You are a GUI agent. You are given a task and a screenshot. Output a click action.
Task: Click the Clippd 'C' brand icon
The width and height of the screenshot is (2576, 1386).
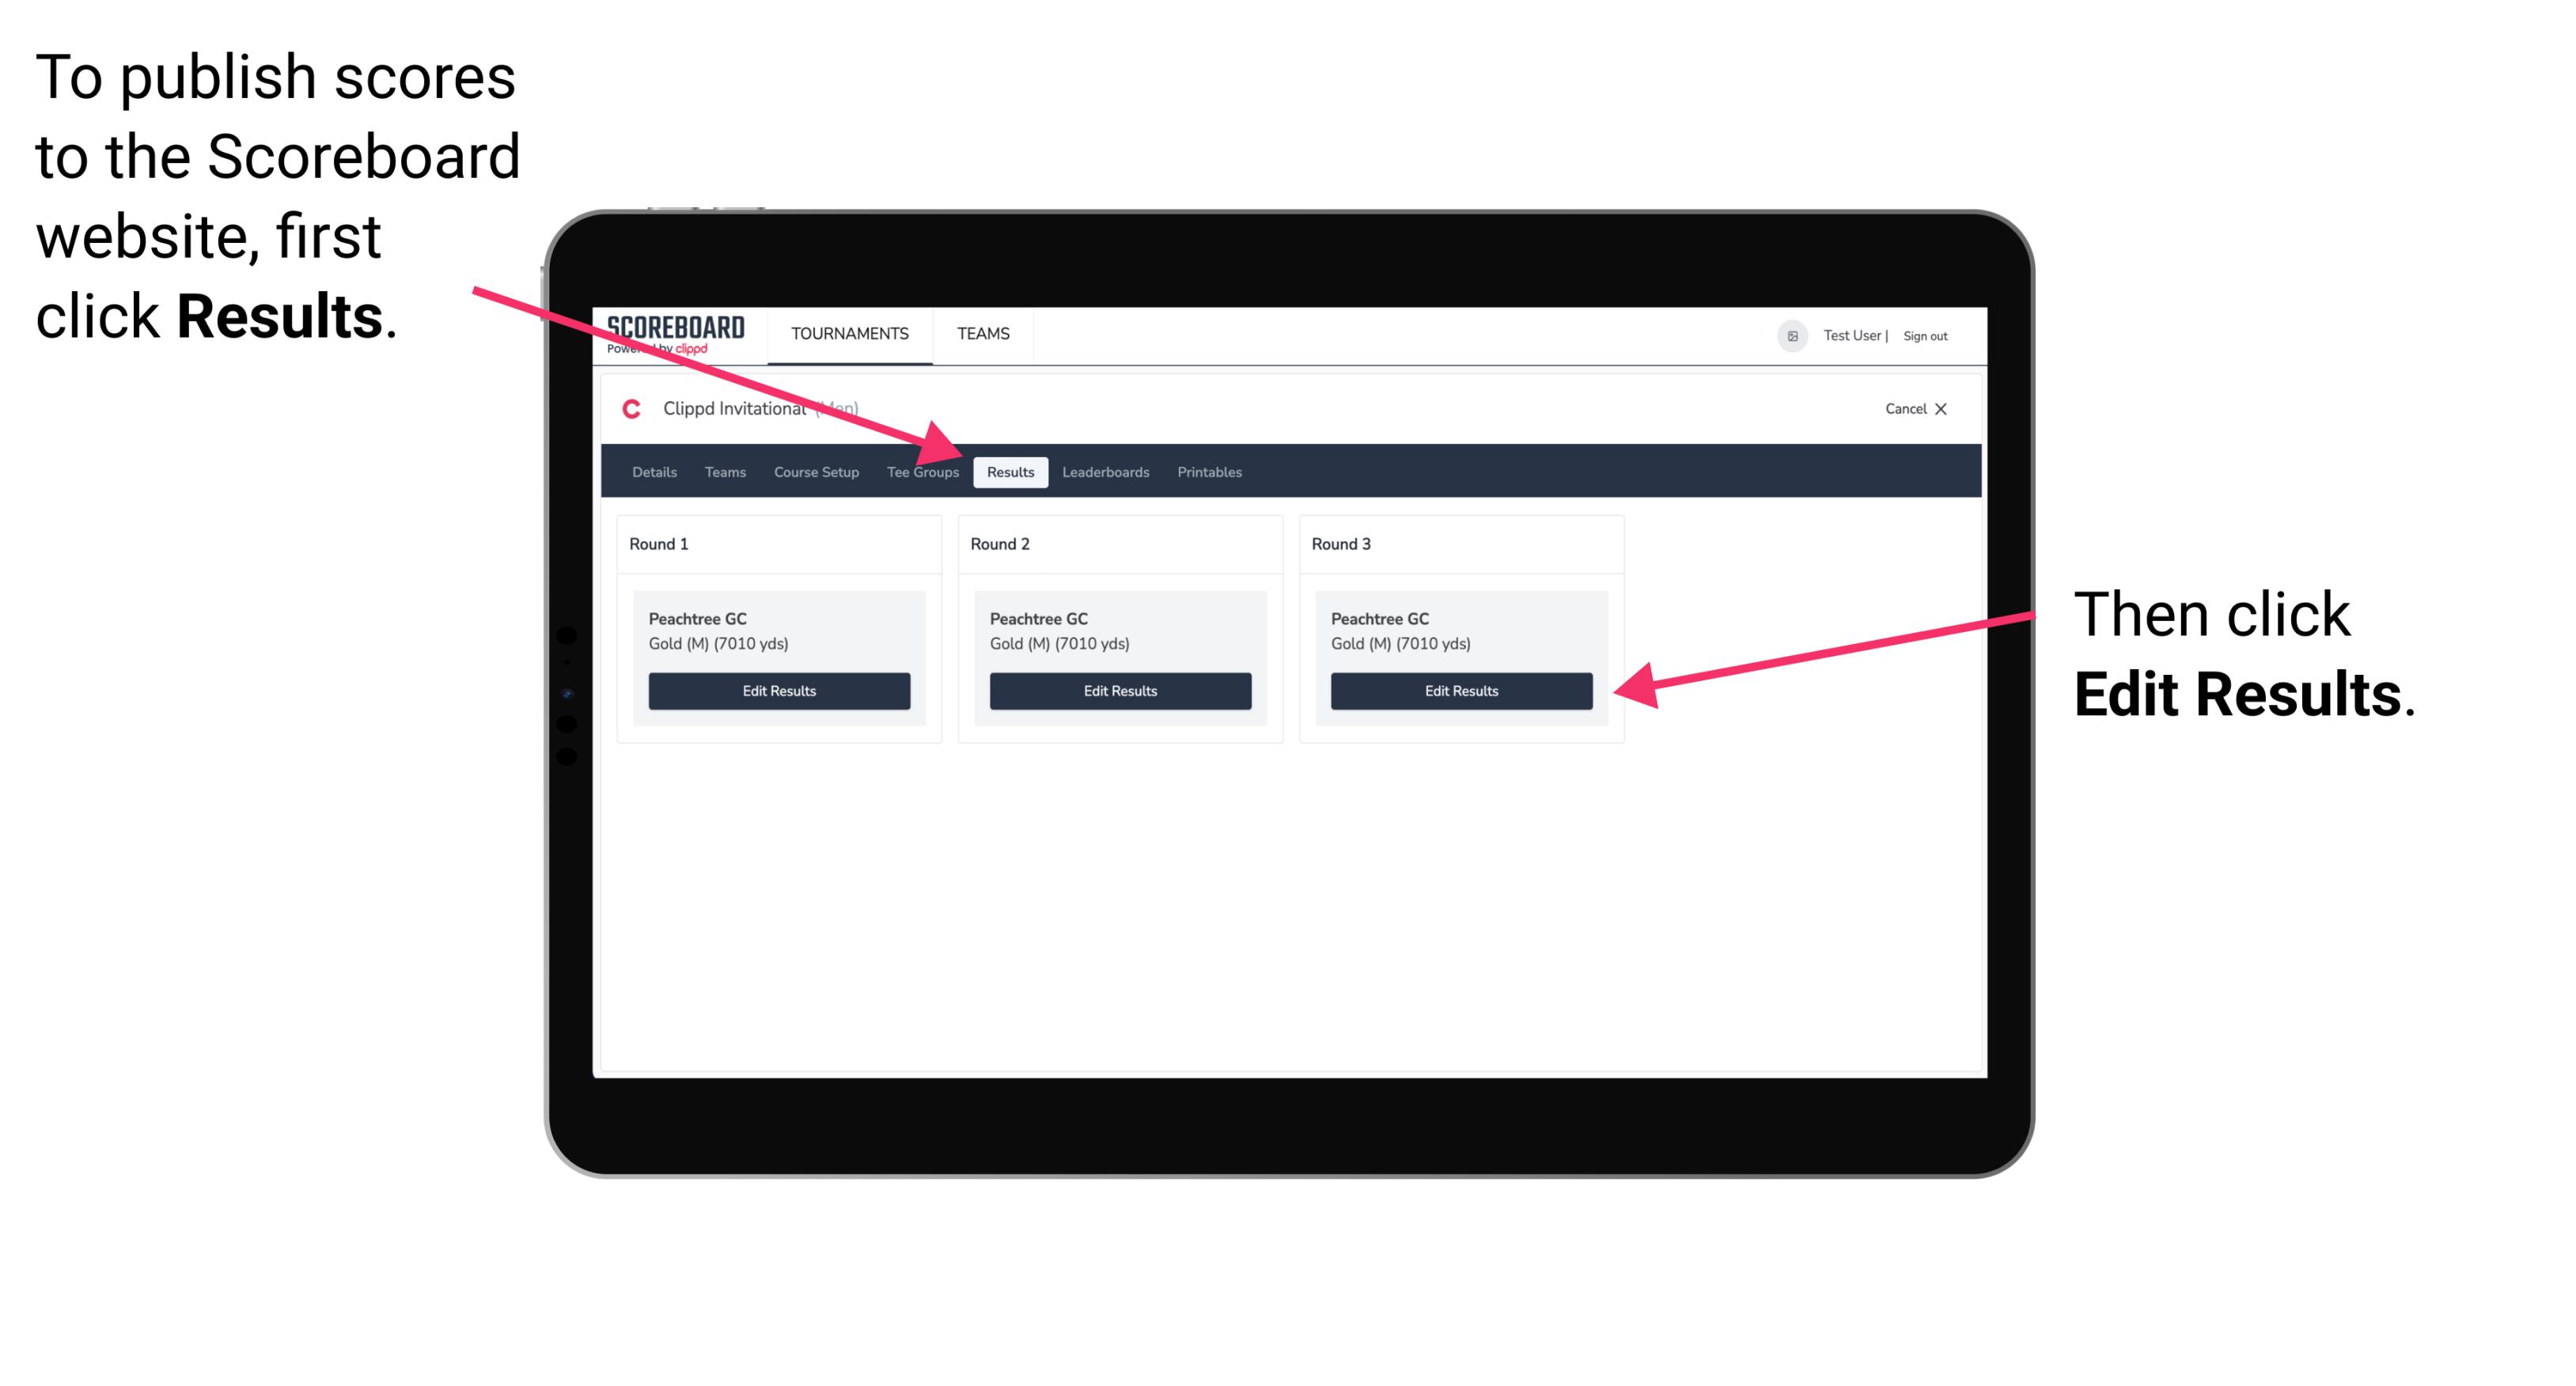pyautogui.click(x=627, y=408)
